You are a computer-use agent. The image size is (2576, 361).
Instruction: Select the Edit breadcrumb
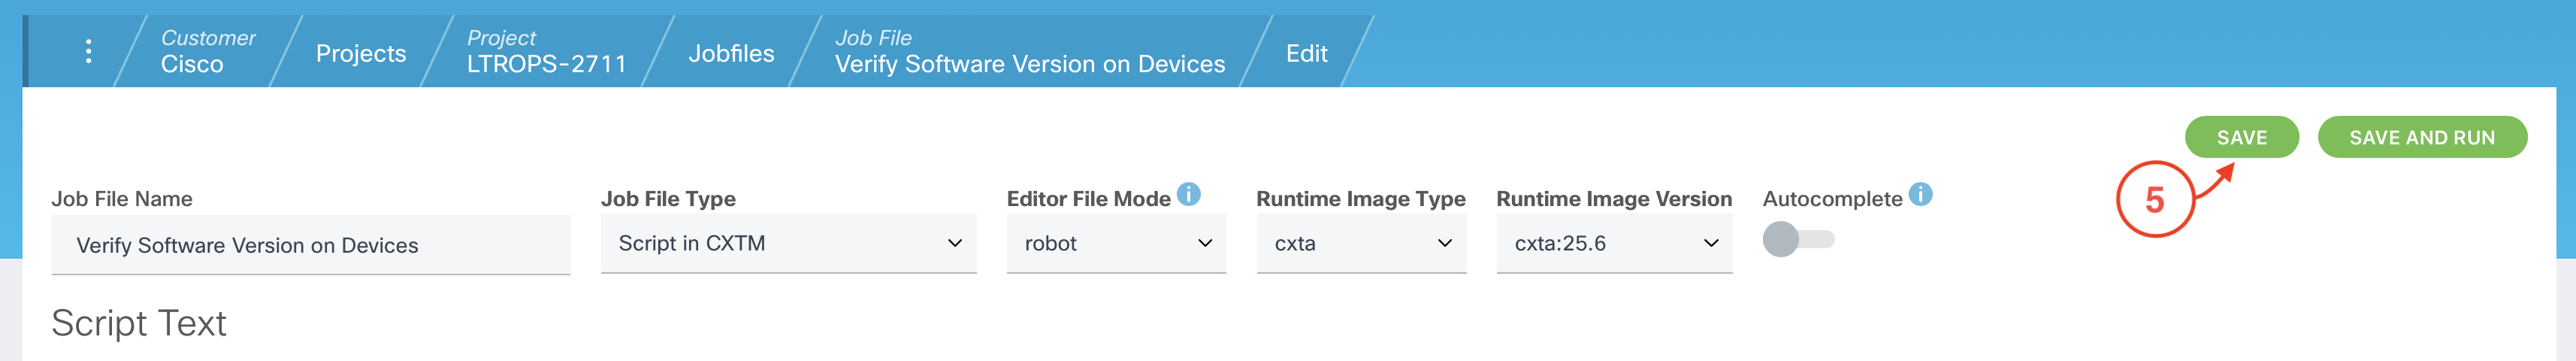[1306, 53]
